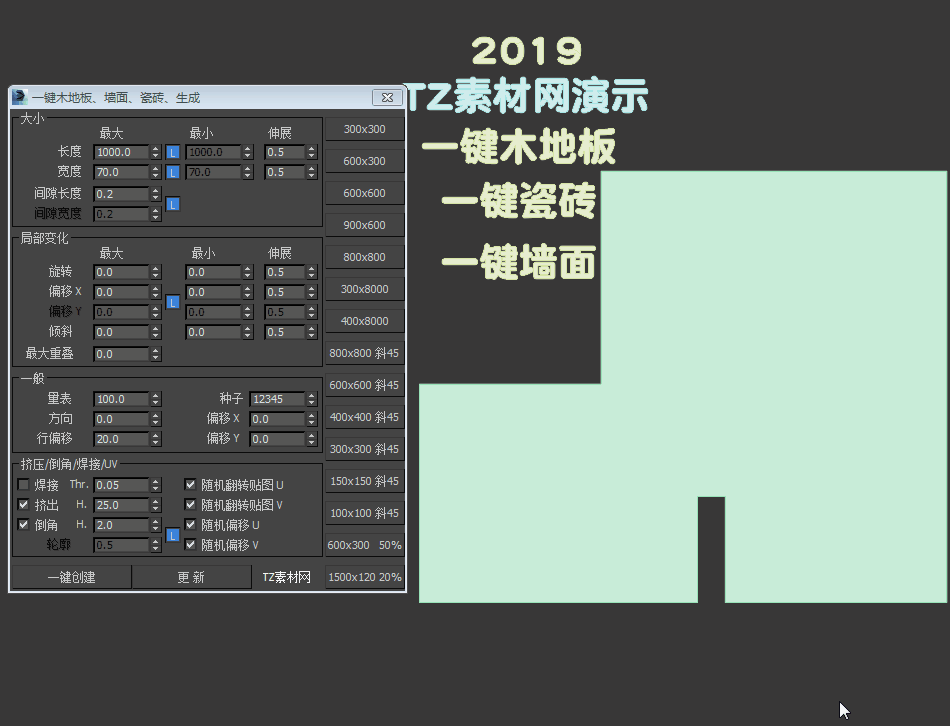Click the 更新 update button
This screenshot has width=950, height=726.
[x=191, y=577]
